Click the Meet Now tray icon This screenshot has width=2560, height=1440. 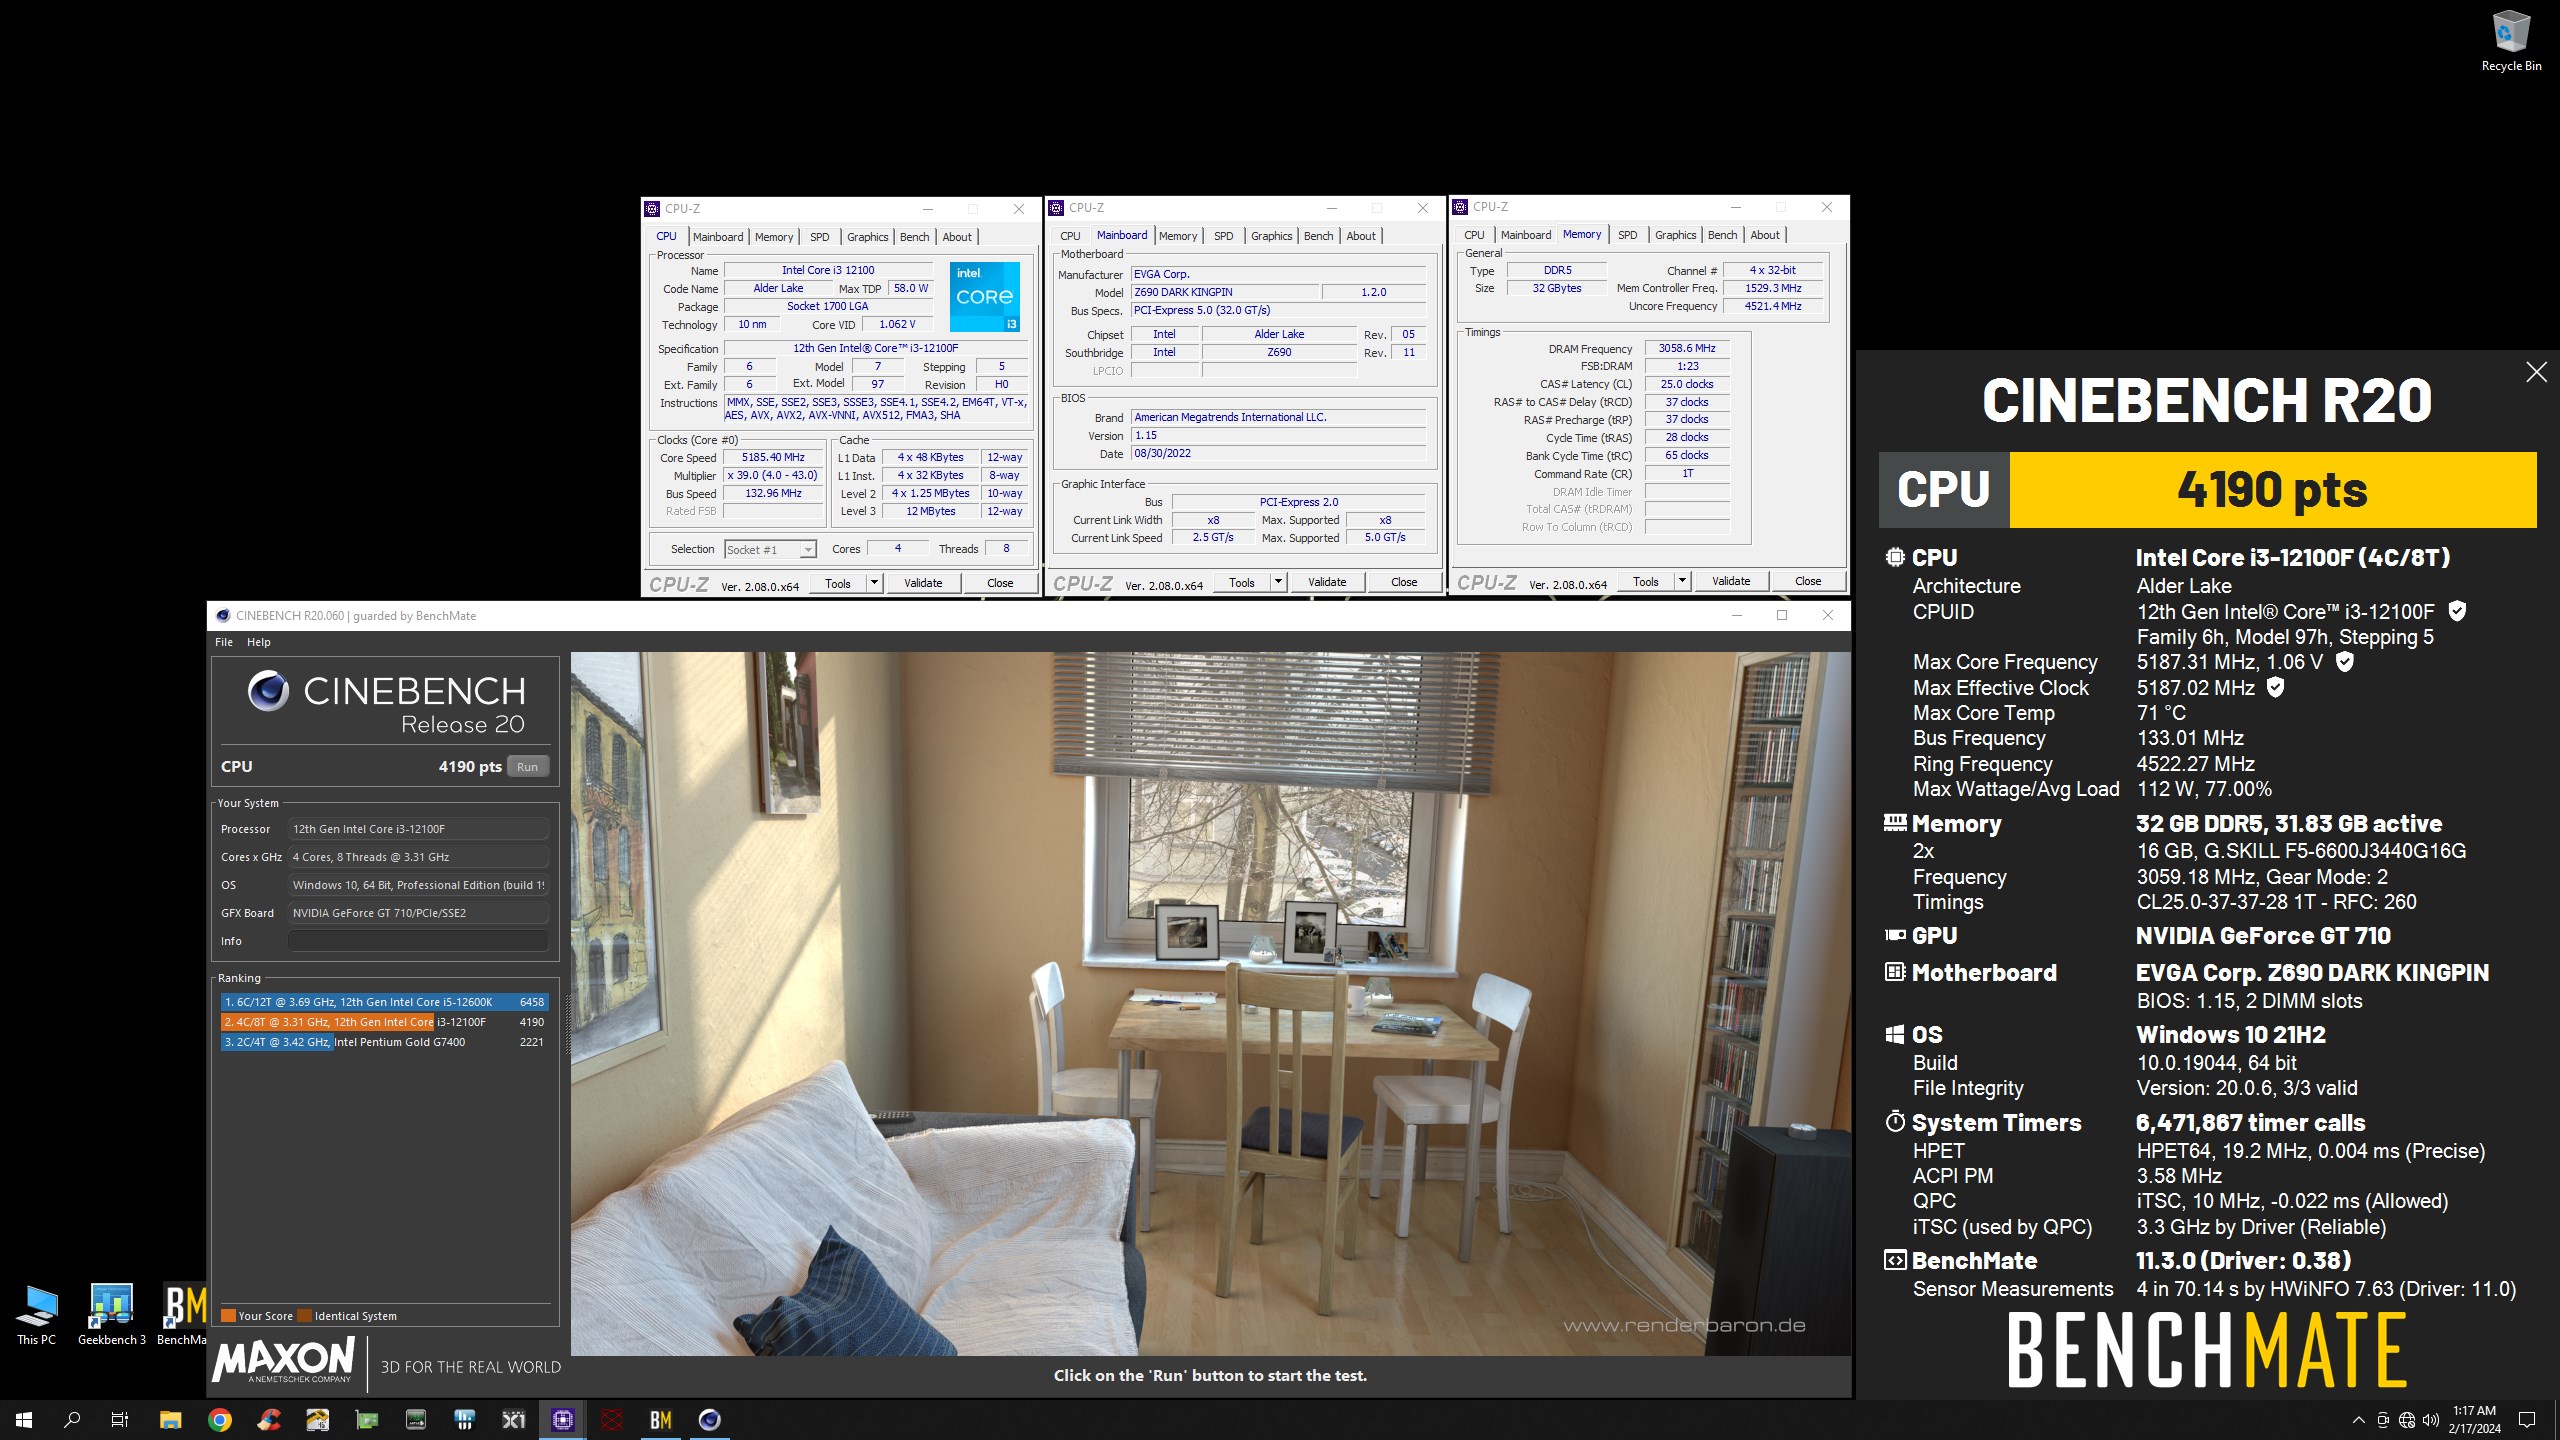pyautogui.click(x=2383, y=1420)
